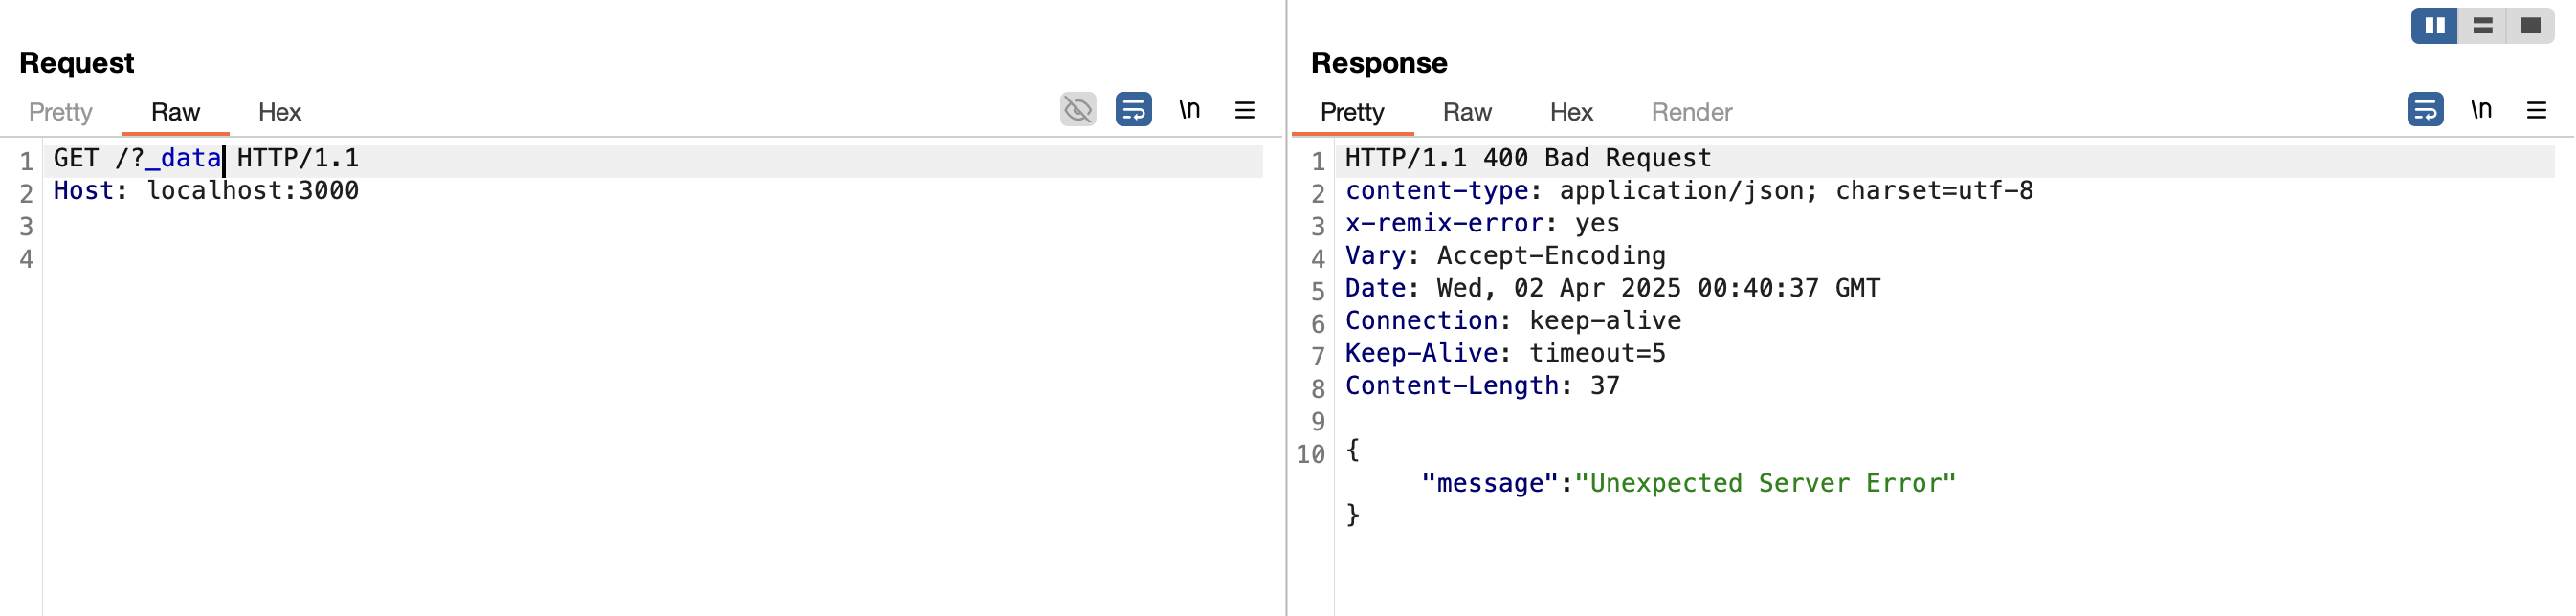Image resolution: width=2576 pixels, height=616 pixels.
Task: Switch Response view to Render tab
Action: [1691, 112]
